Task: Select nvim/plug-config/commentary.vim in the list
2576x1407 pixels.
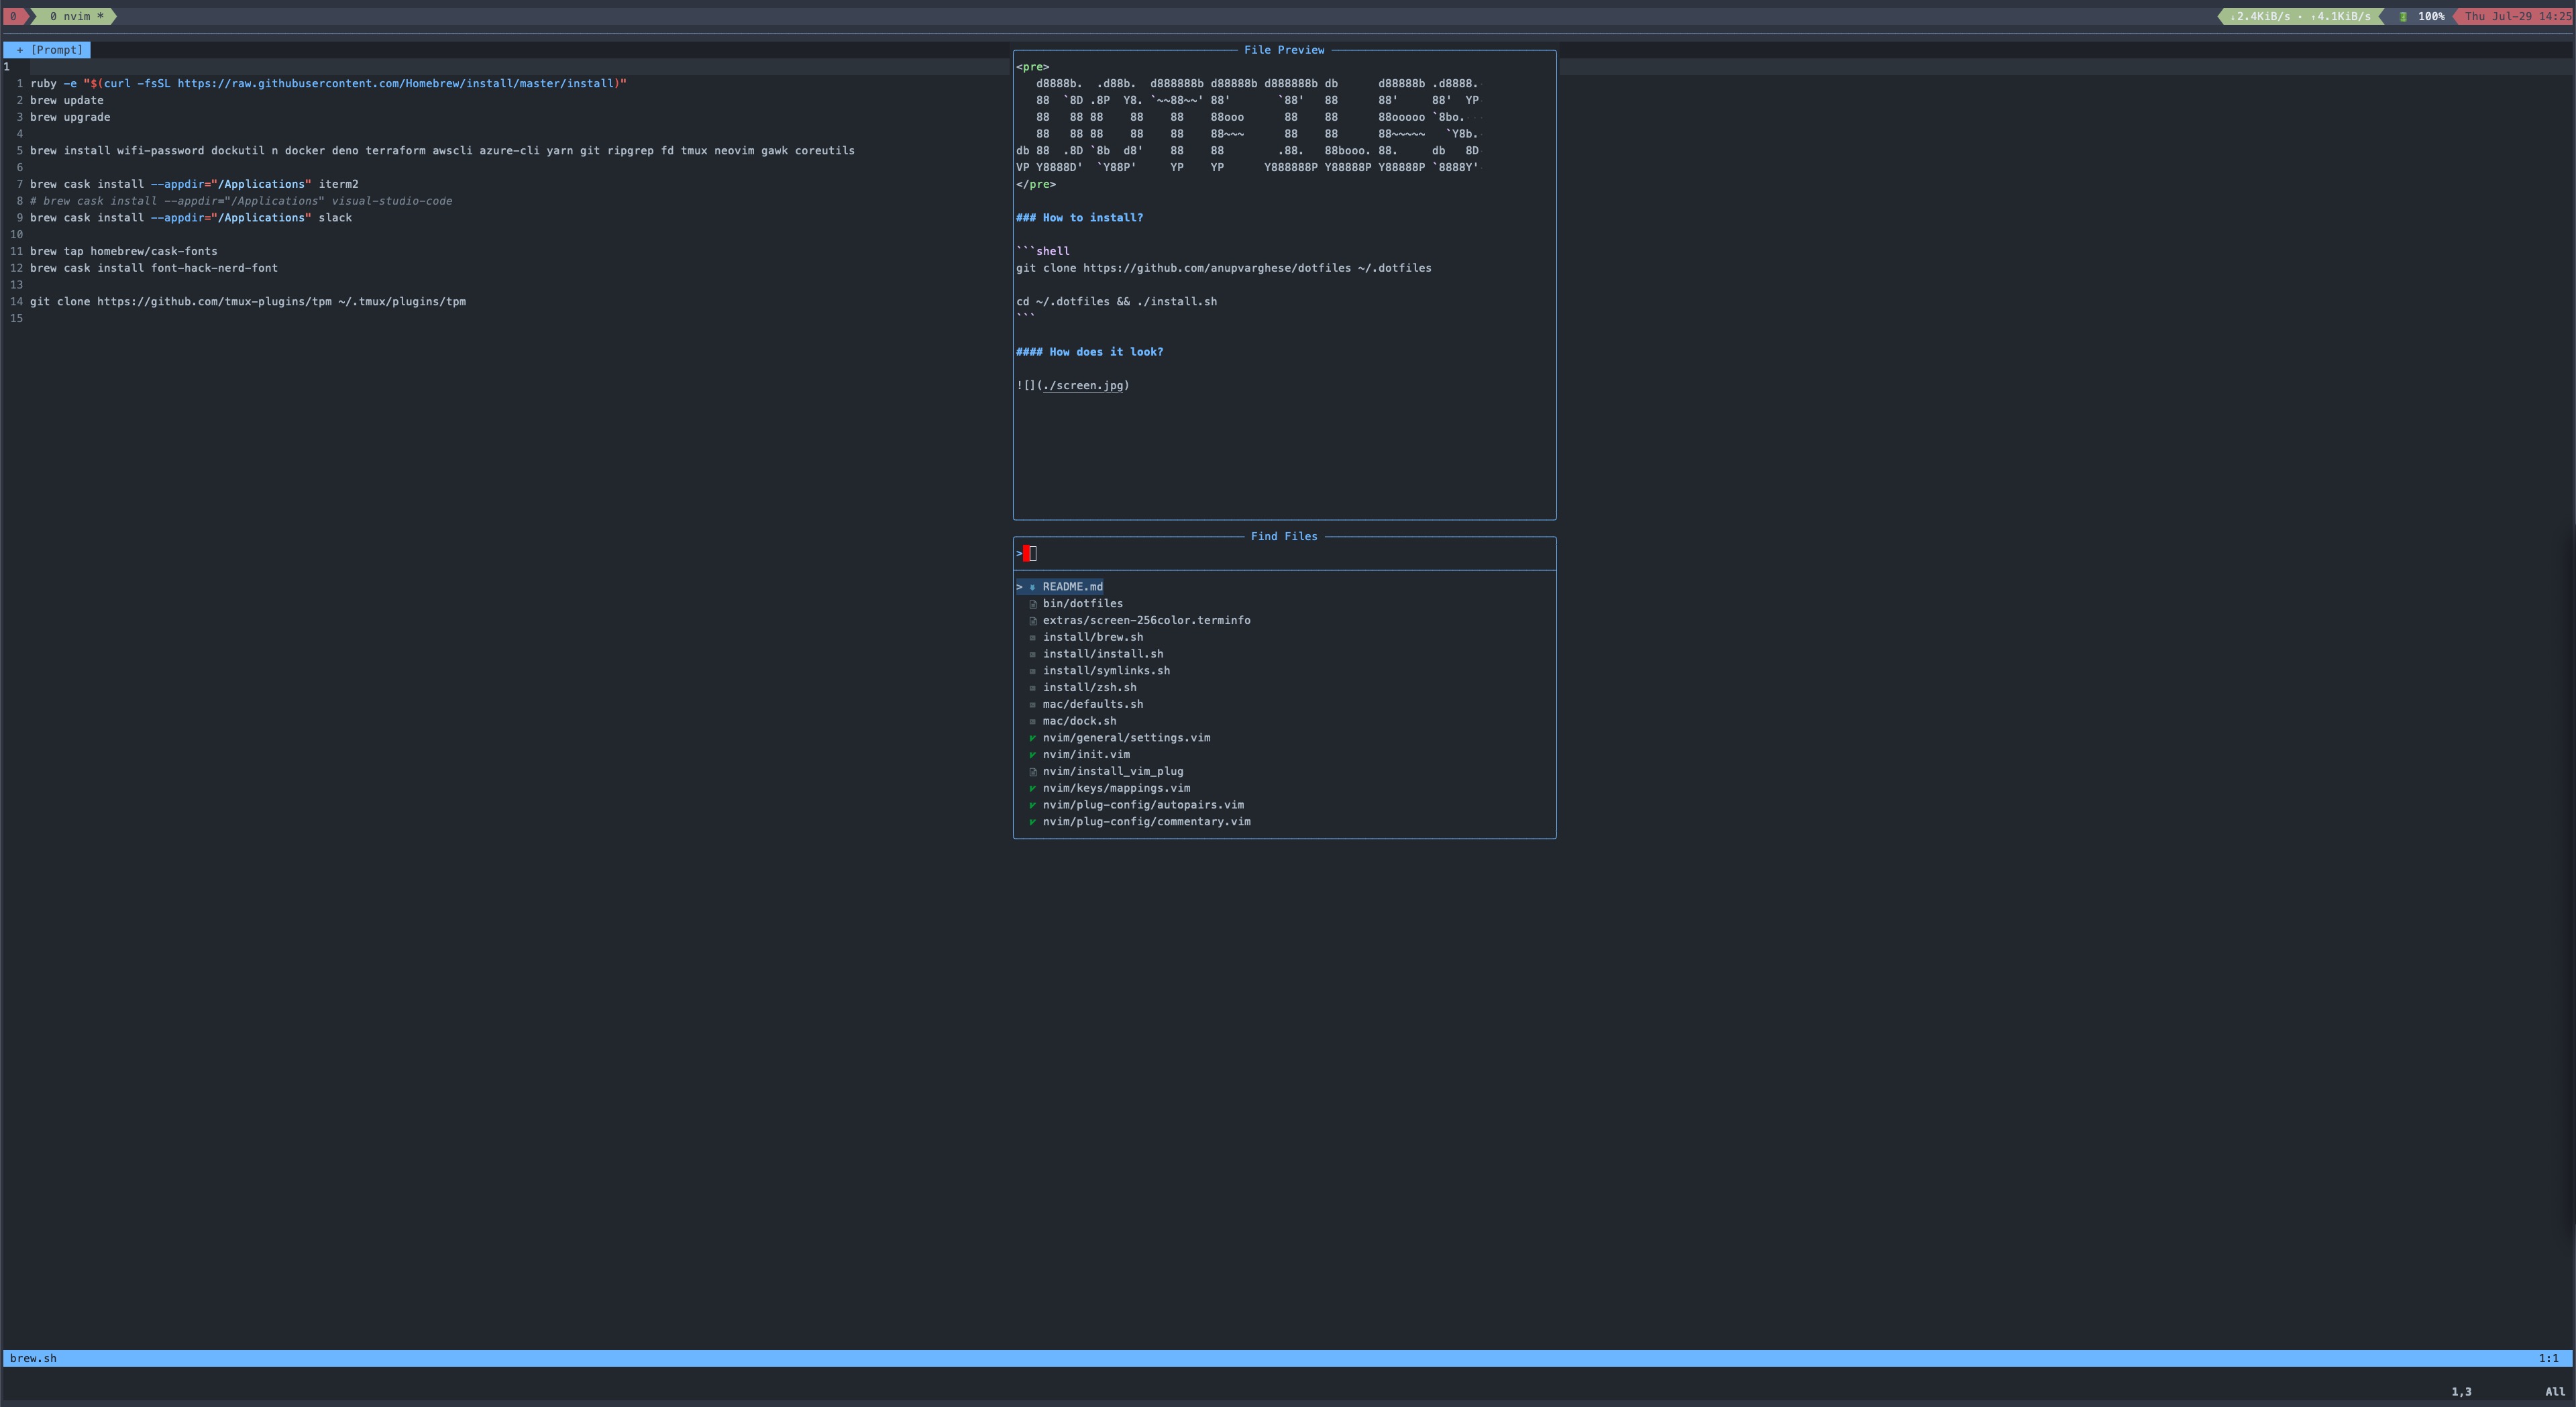Action: coord(1146,822)
